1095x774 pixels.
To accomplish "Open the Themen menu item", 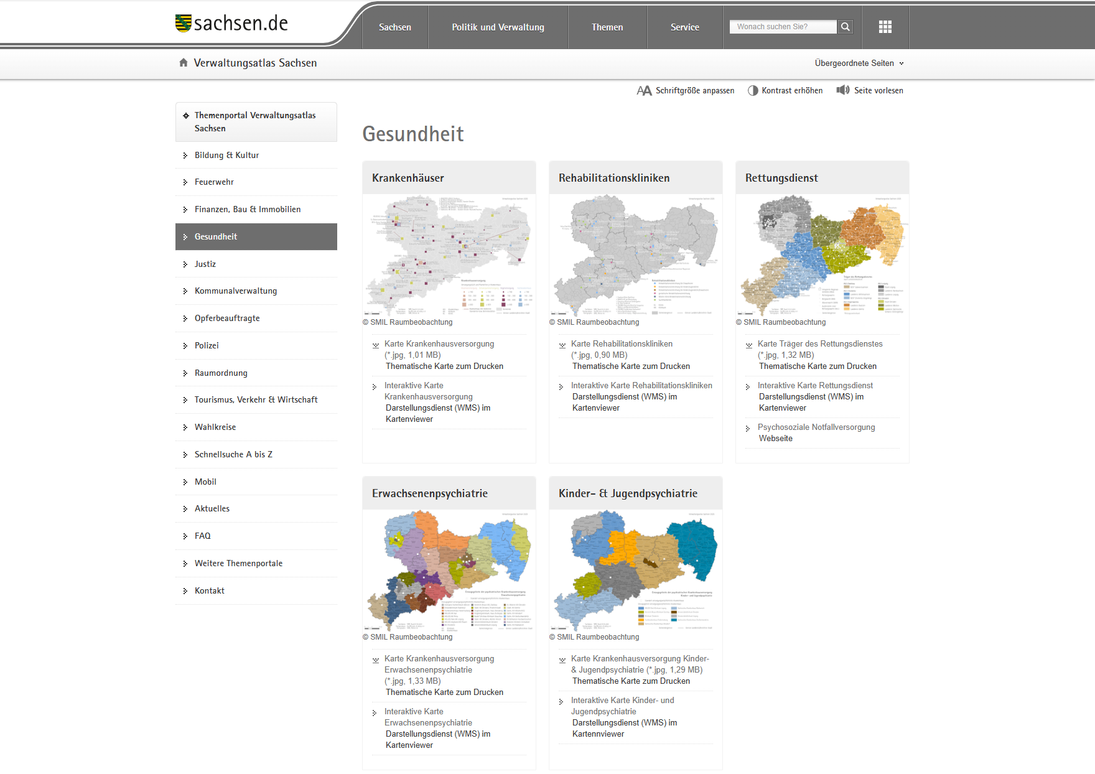I will point(607,27).
